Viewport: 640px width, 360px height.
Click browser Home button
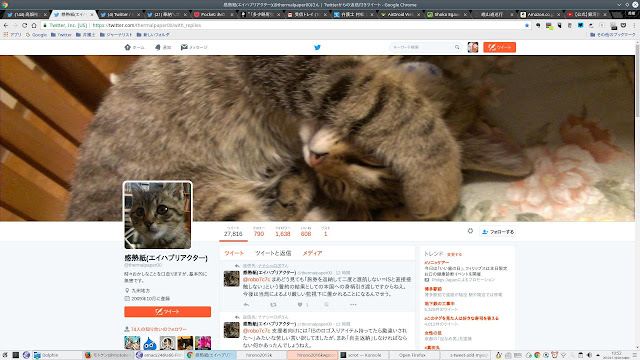34,25
